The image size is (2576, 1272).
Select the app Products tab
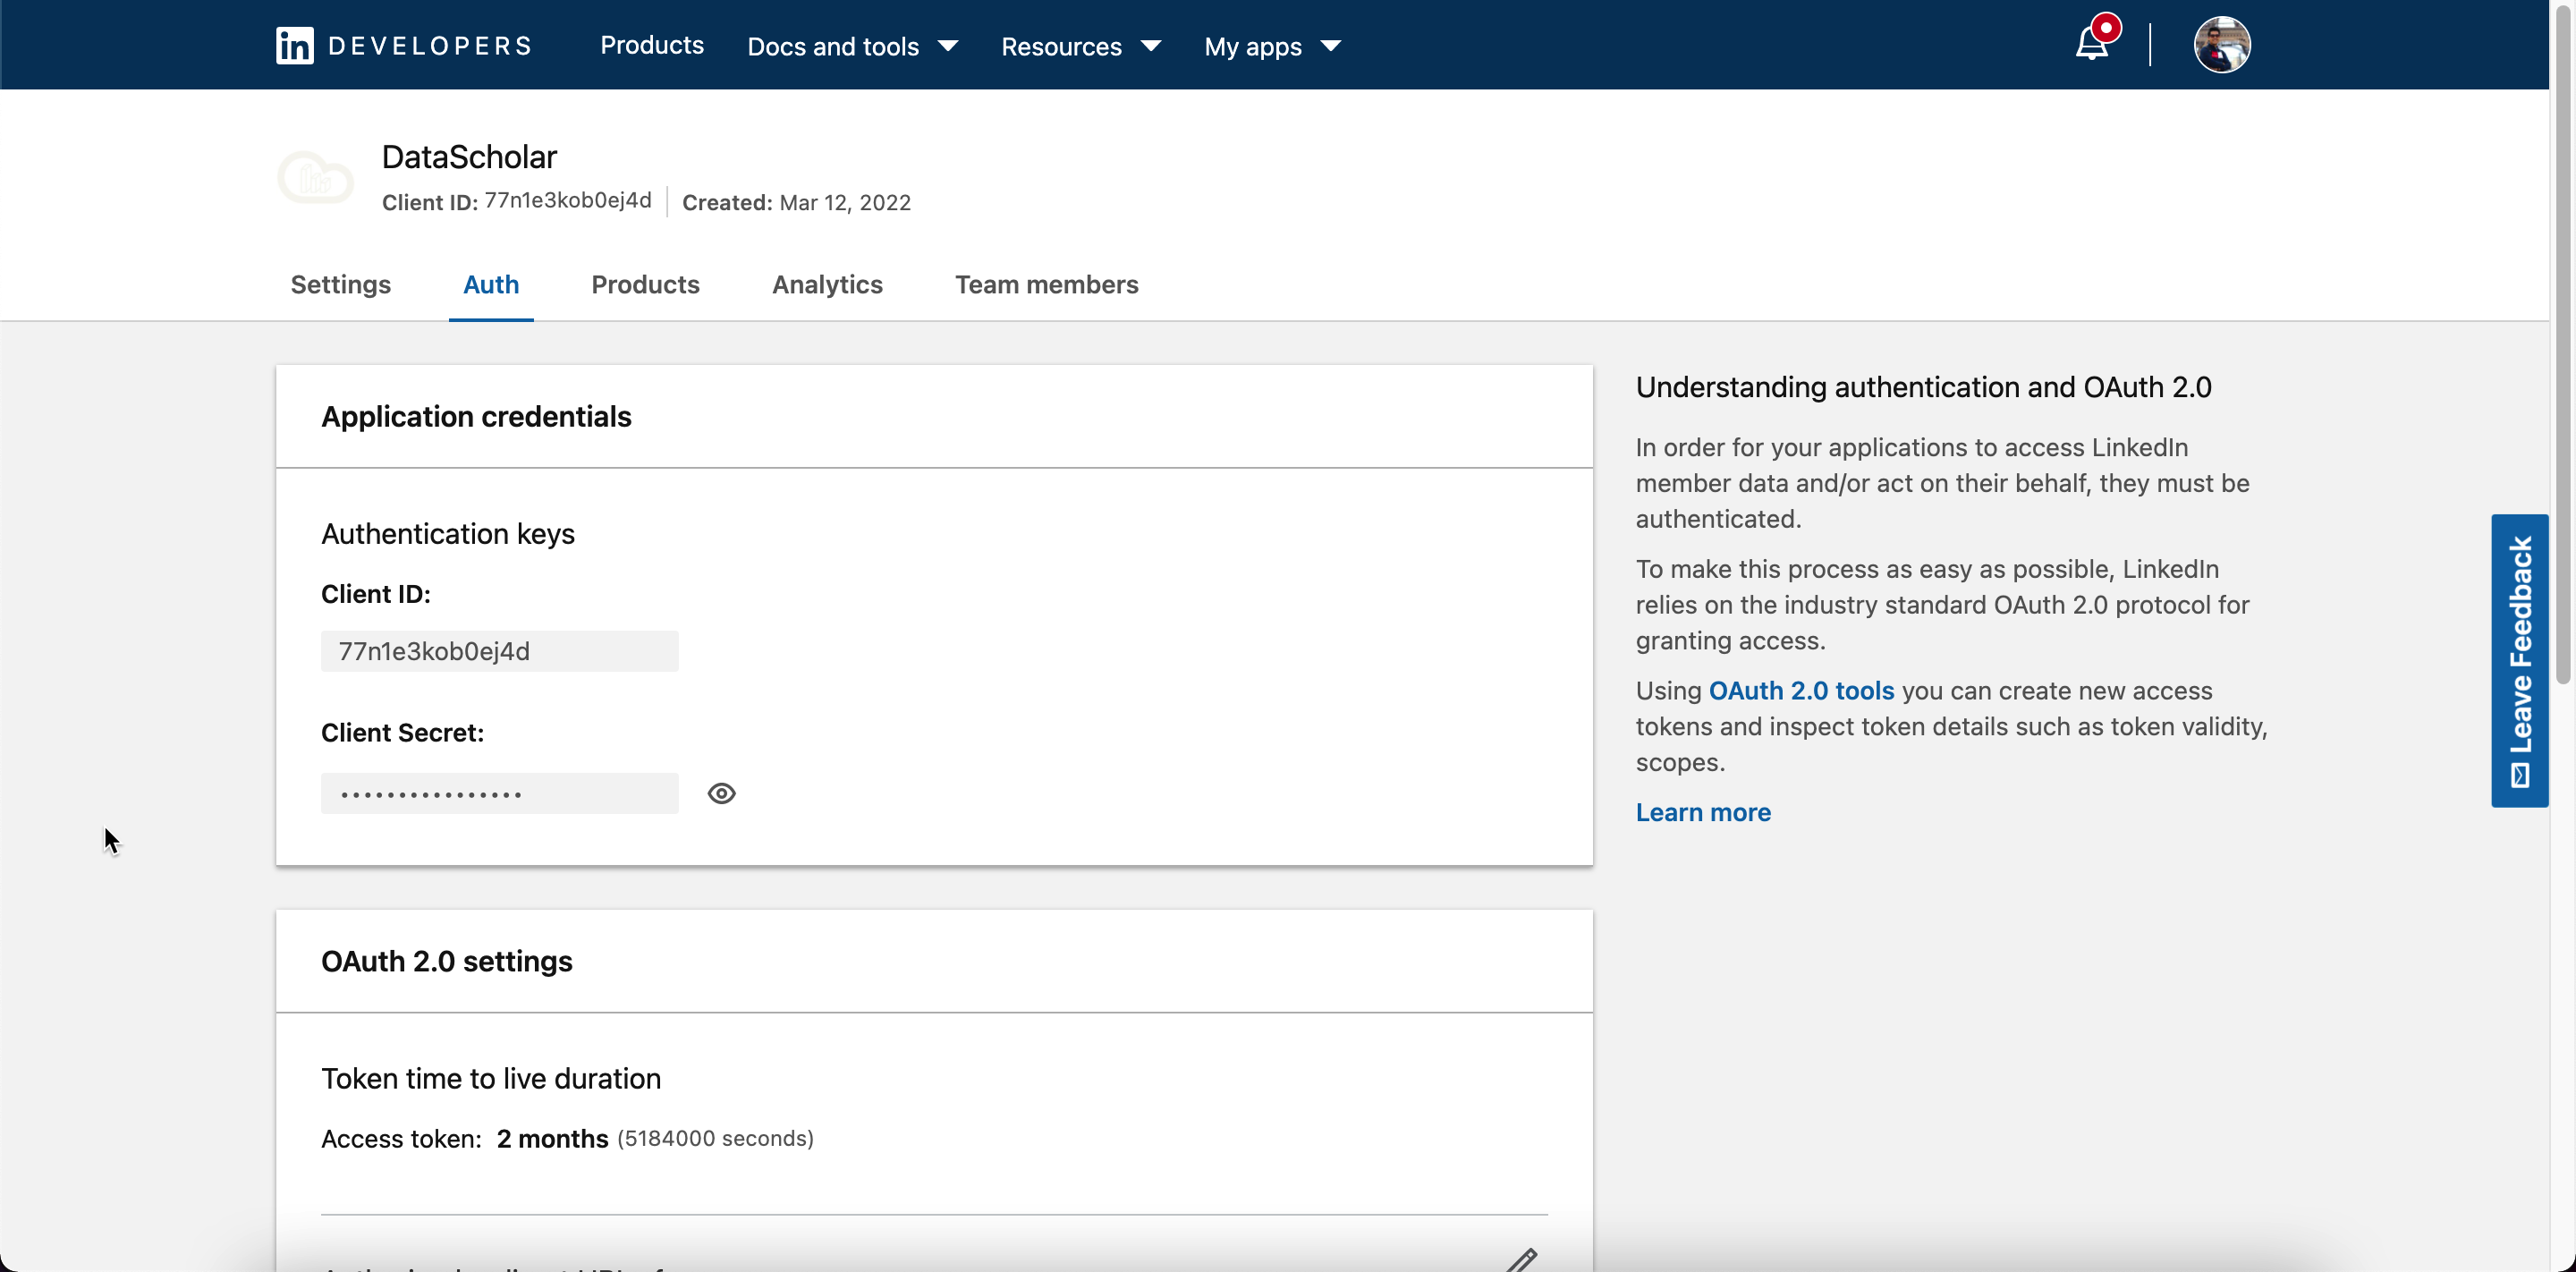coord(645,284)
